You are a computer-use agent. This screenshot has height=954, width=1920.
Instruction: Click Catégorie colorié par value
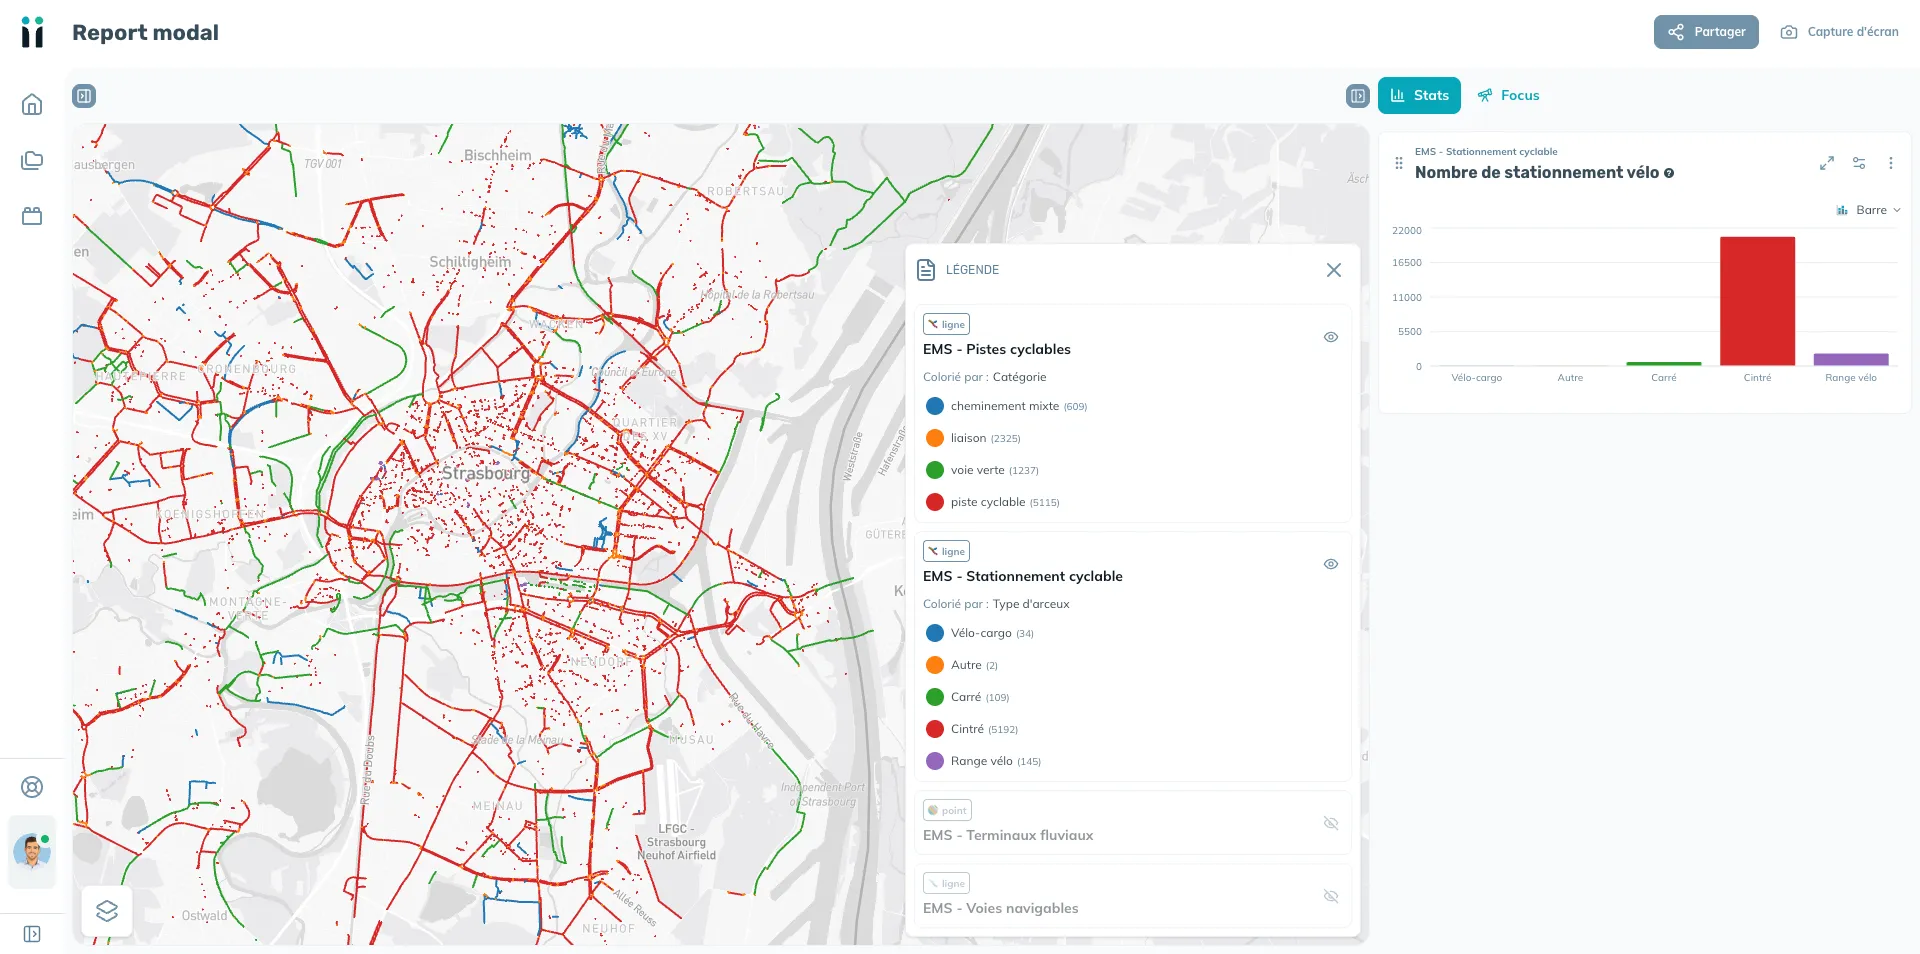pos(1019,377)
